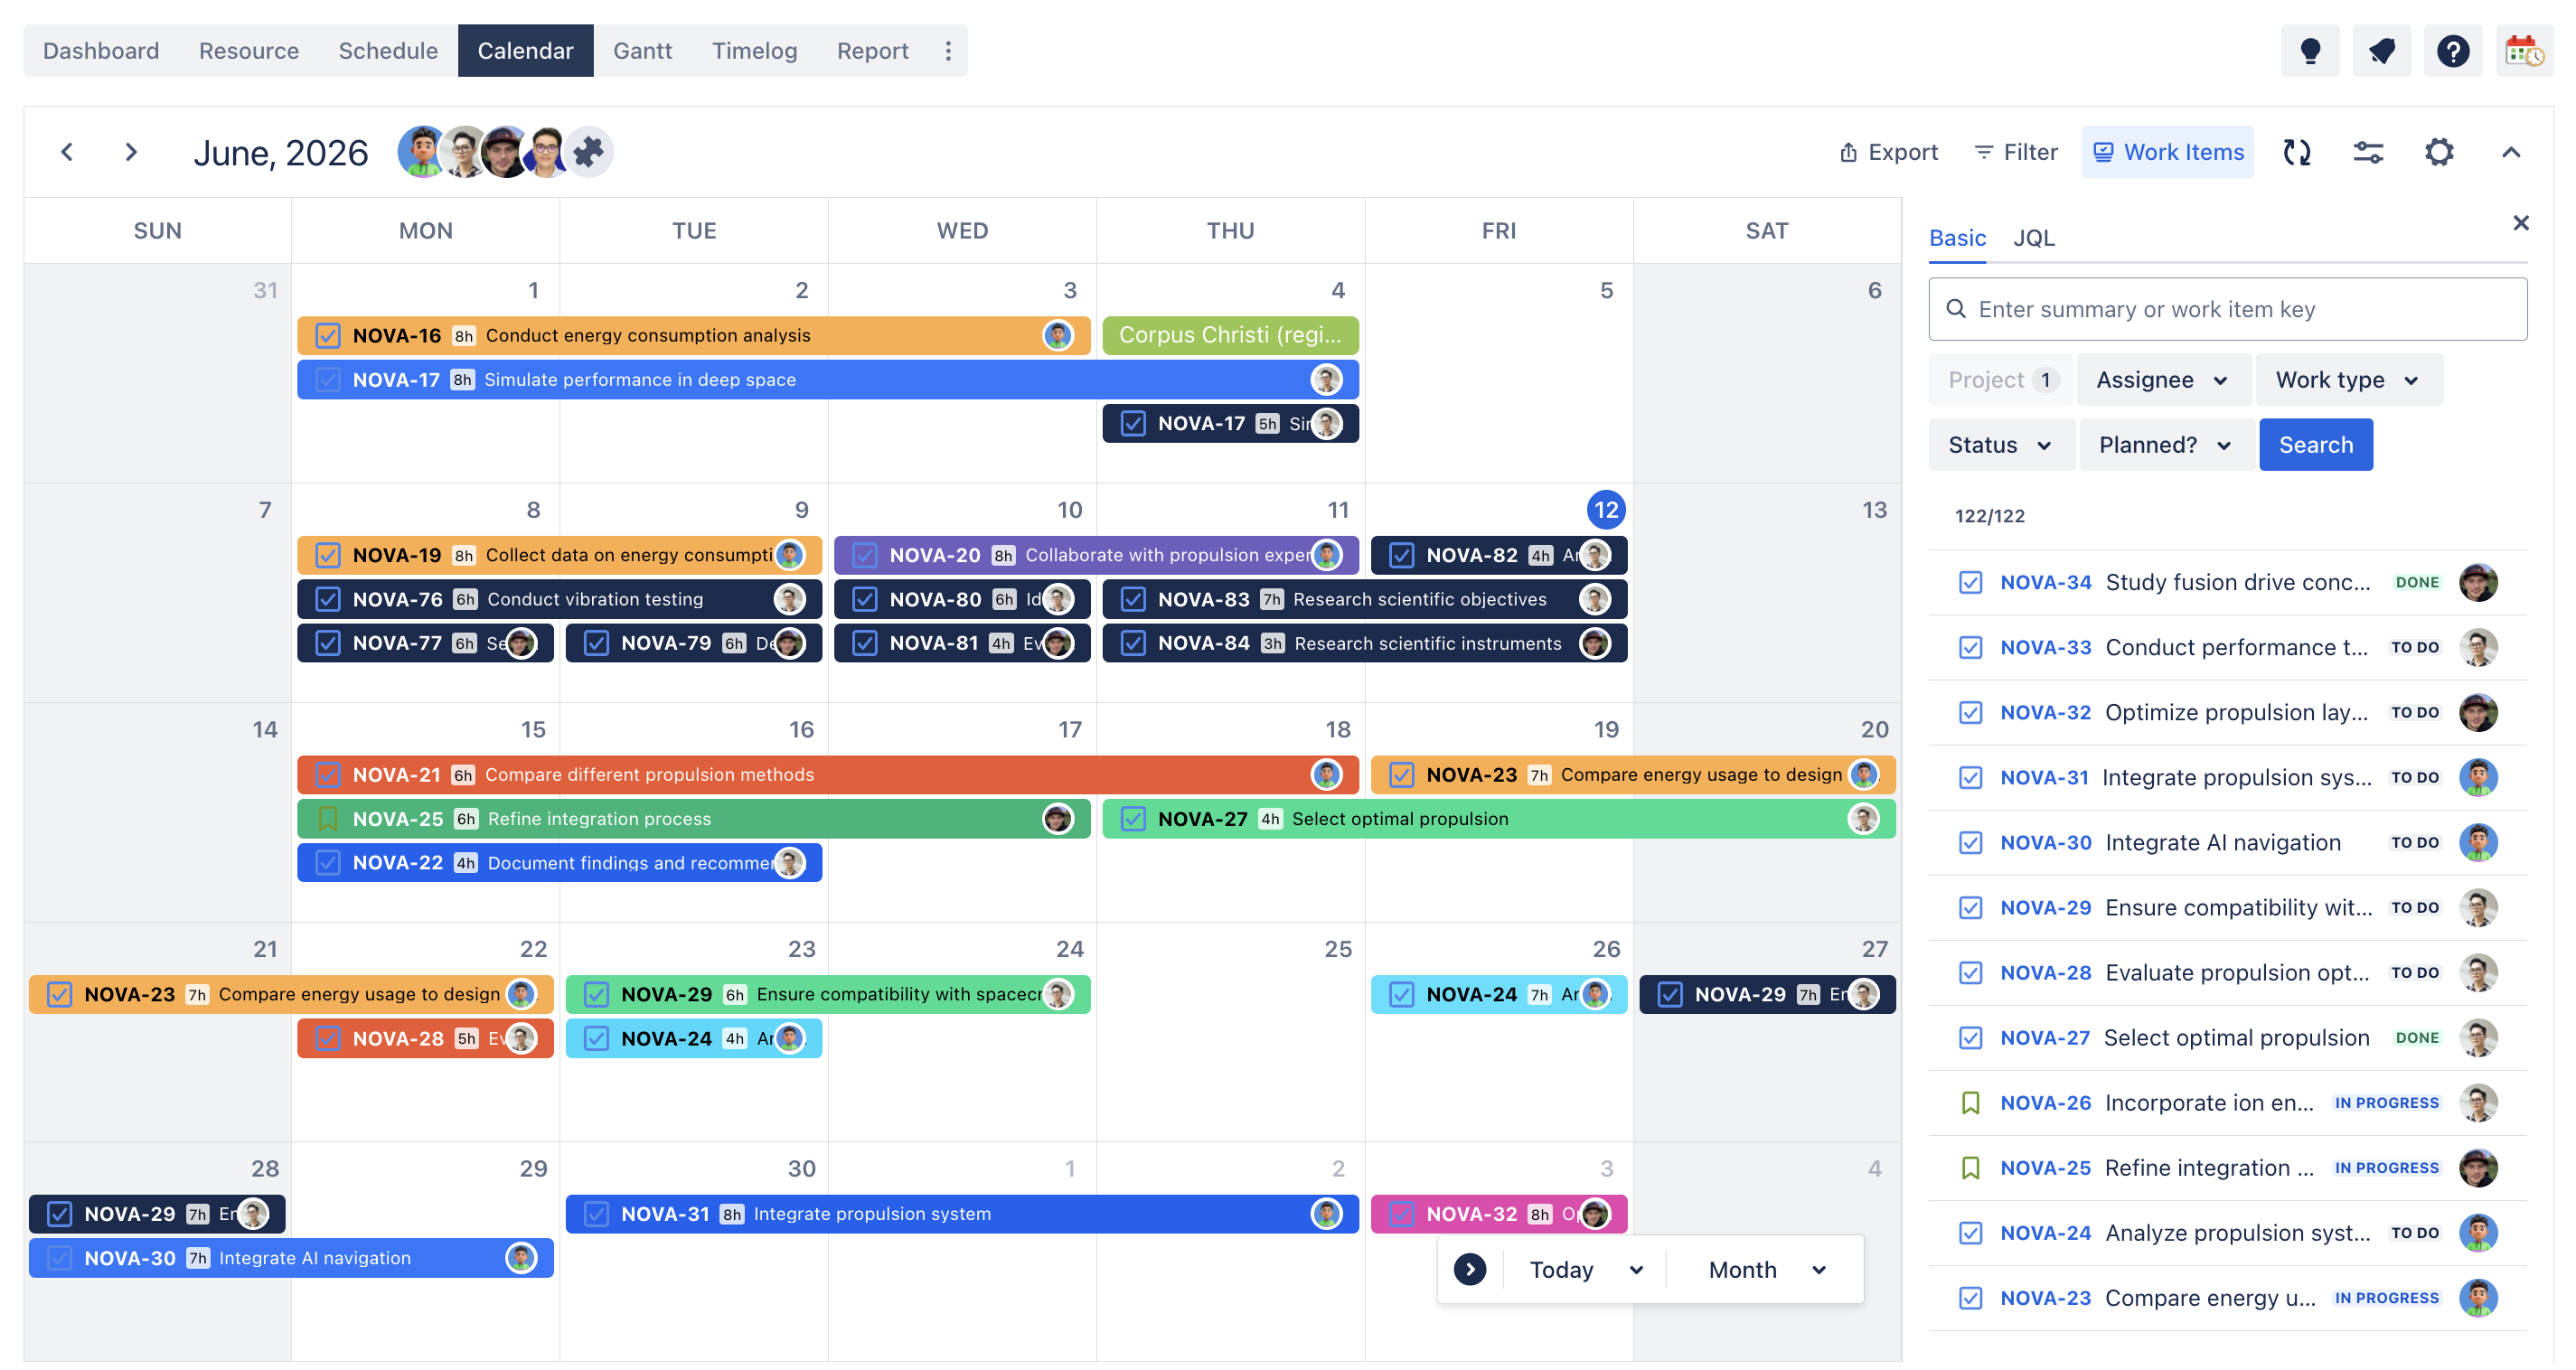Click the sync refresh arrows icon
The height and width of the screenshot is (1370, 2576).
[2297, 152]
